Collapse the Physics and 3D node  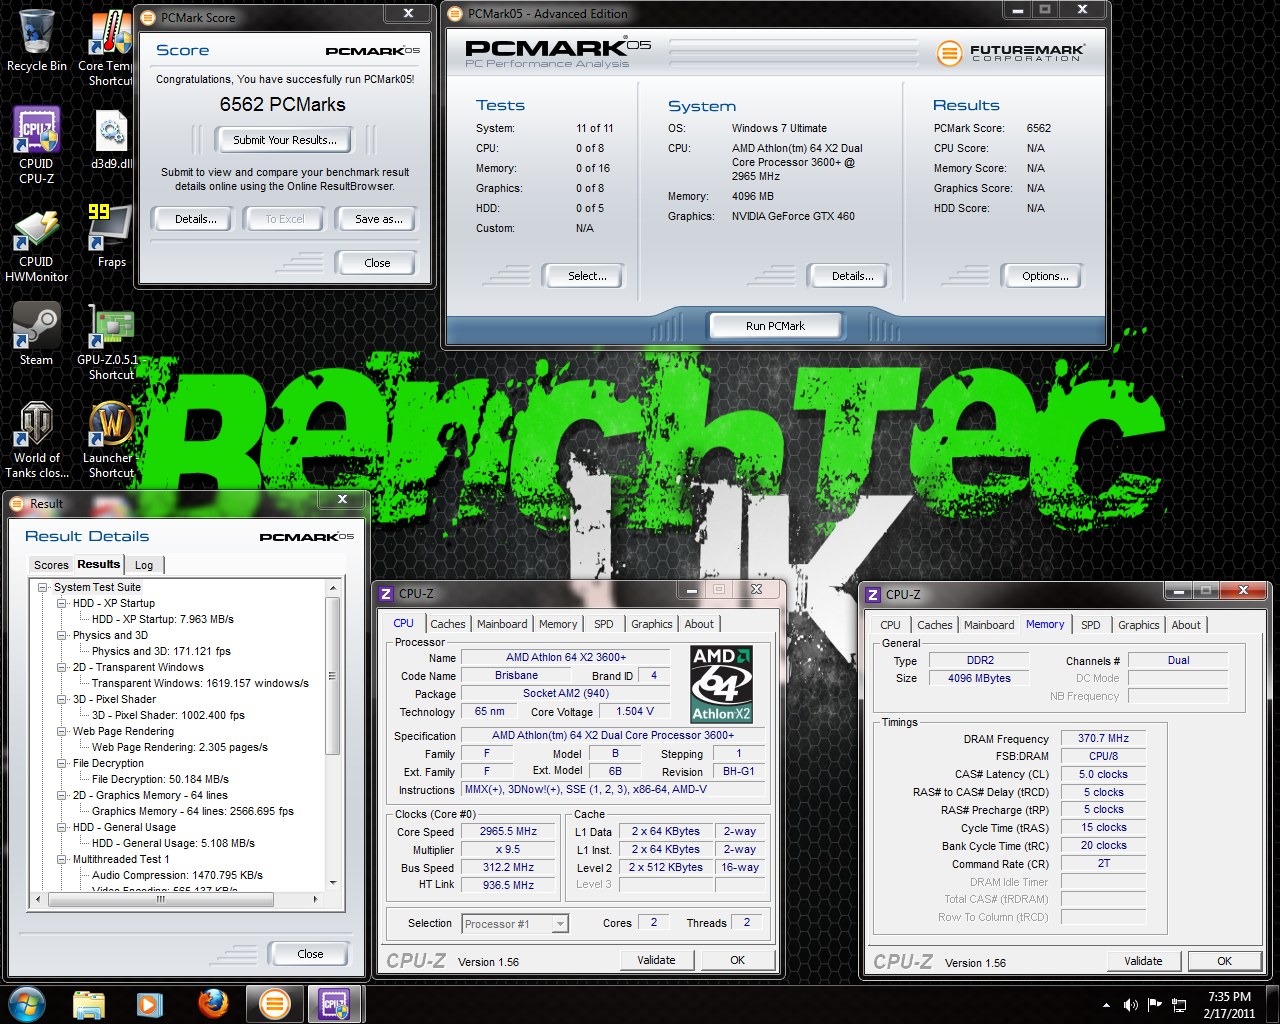(62, 635)
